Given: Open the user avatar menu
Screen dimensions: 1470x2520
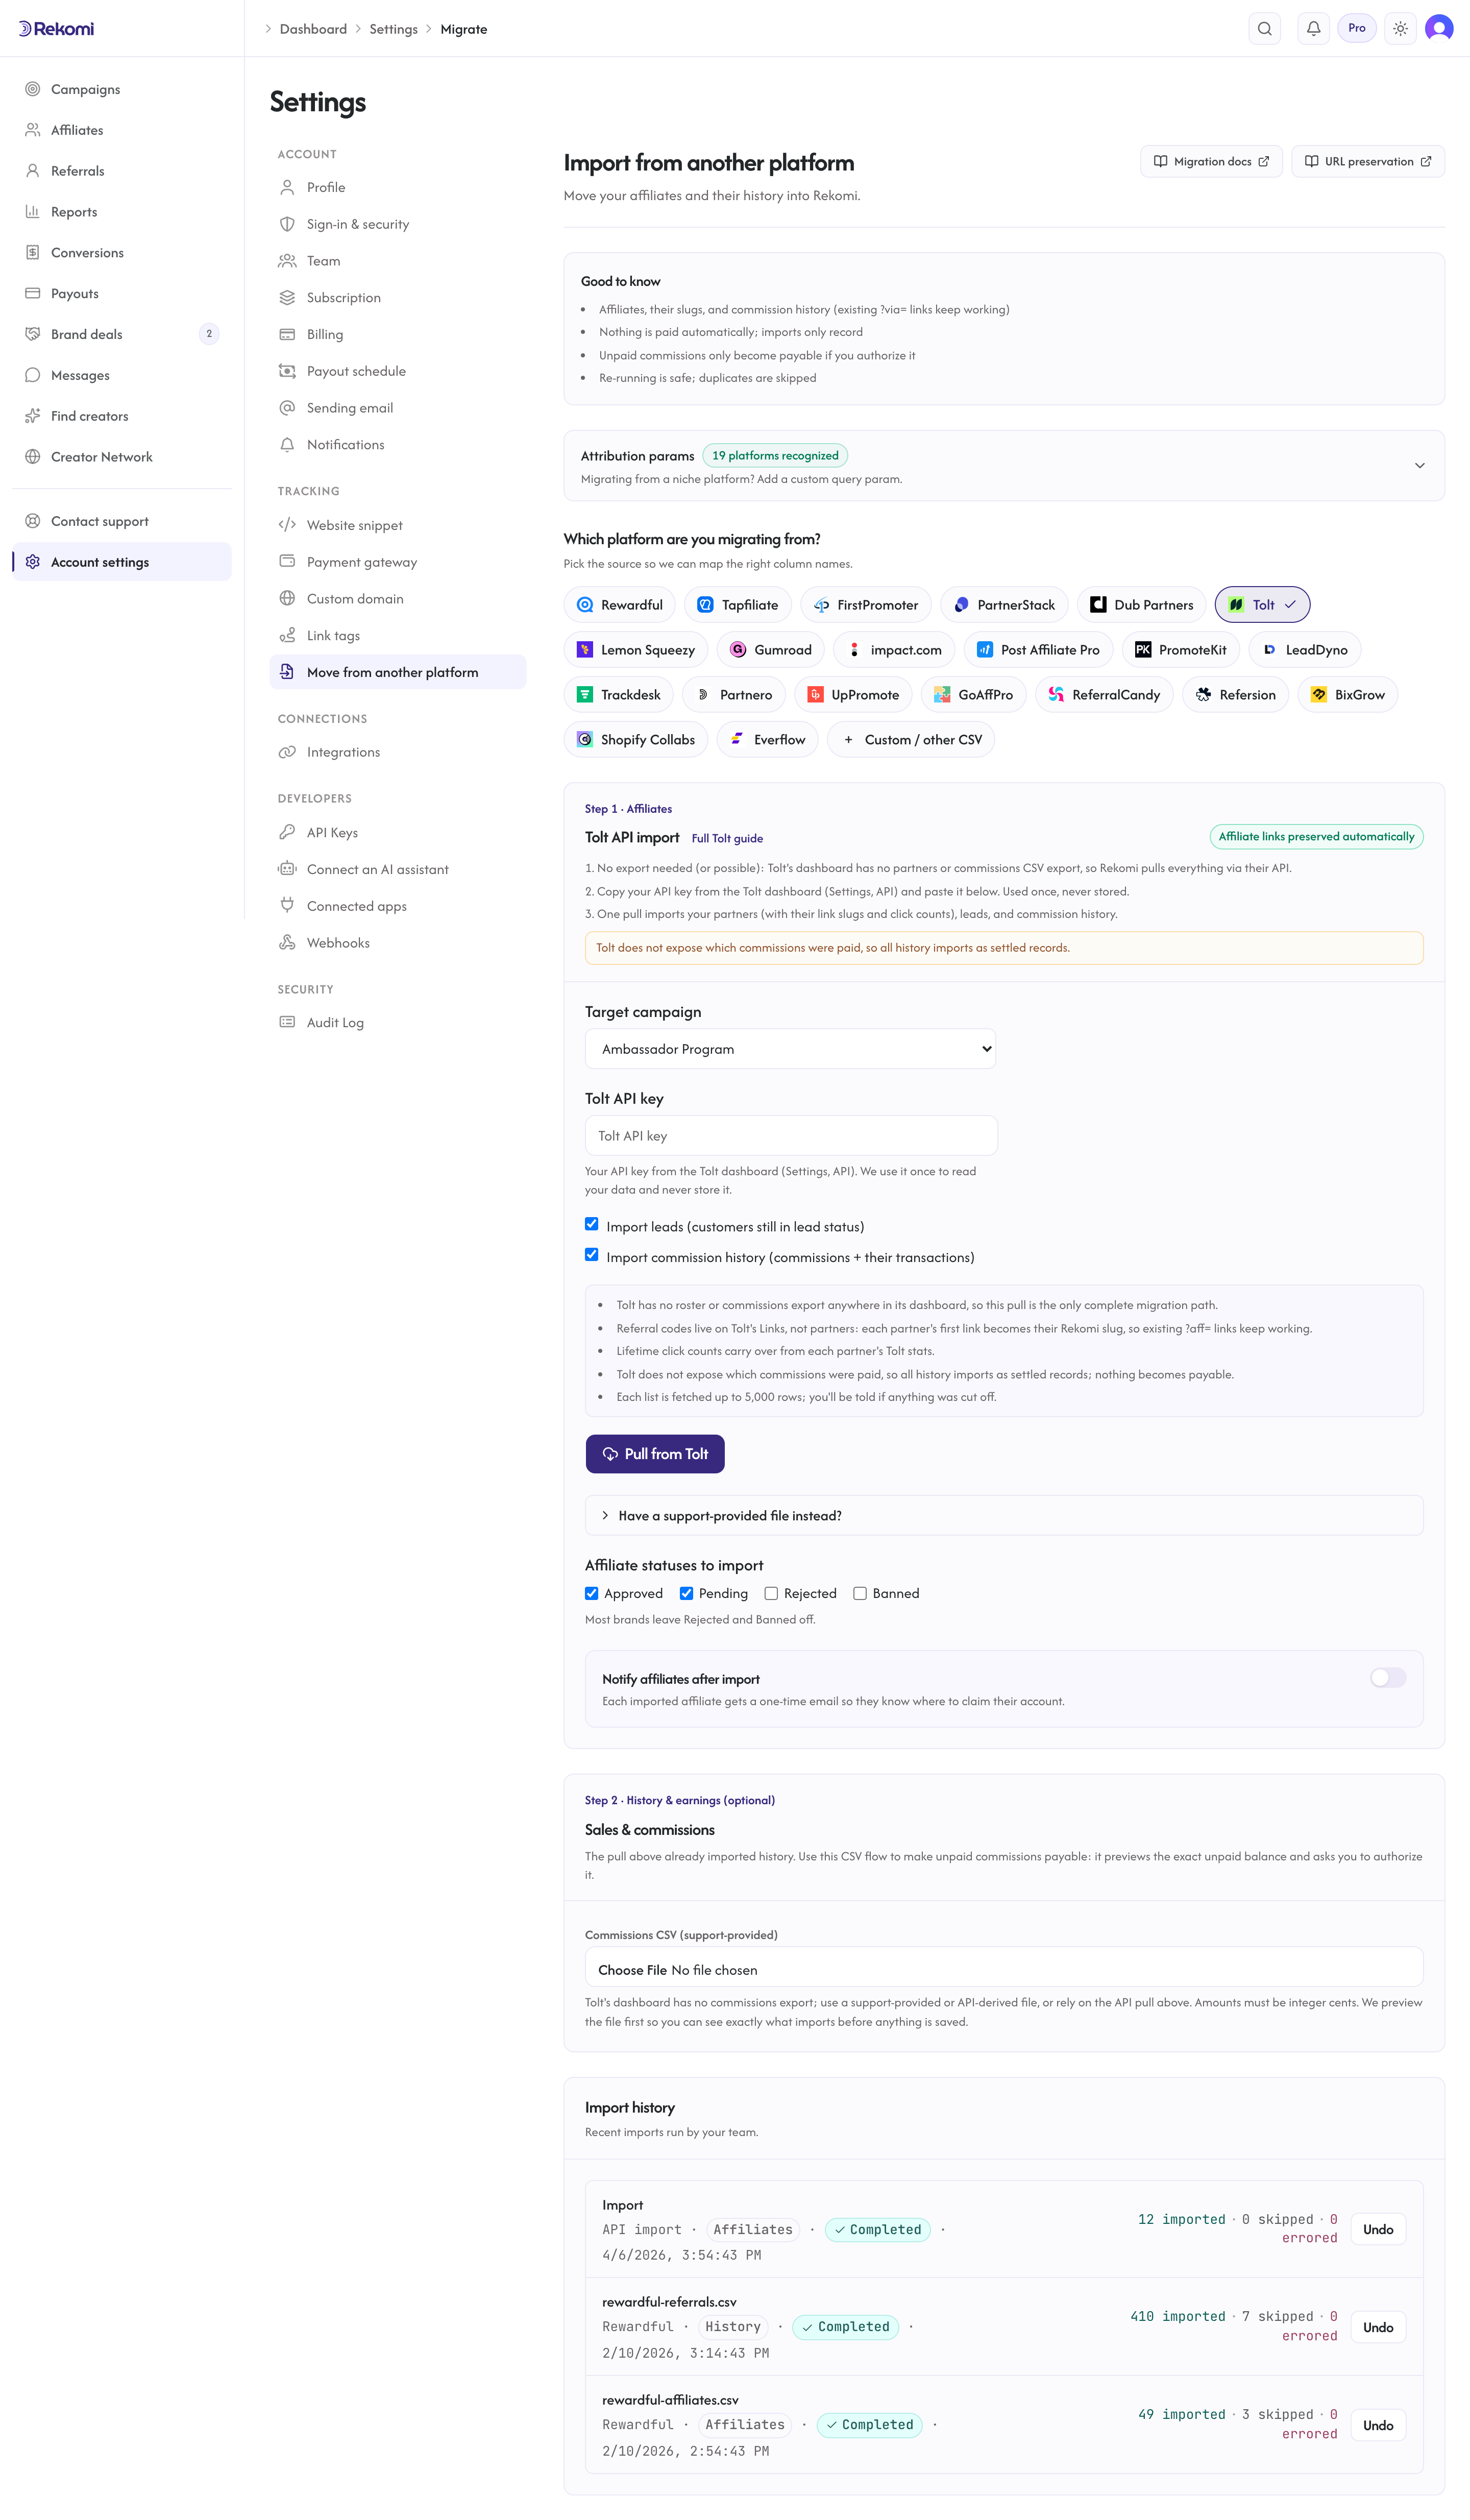Looking at the screenshot, I should click(1439, 29).
